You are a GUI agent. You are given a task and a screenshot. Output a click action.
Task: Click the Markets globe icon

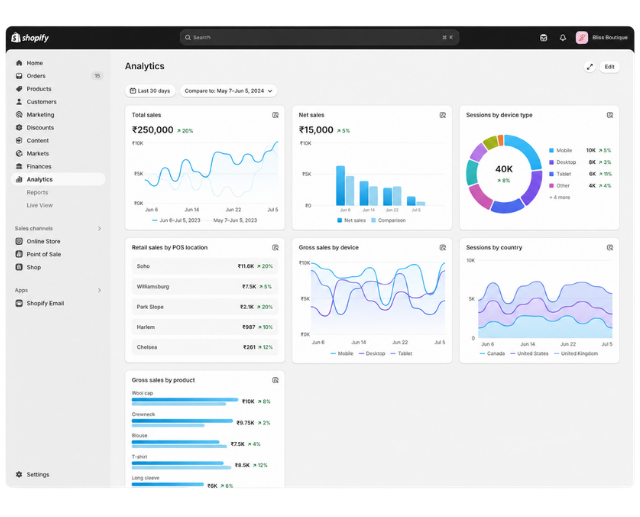tap(19, 153)
